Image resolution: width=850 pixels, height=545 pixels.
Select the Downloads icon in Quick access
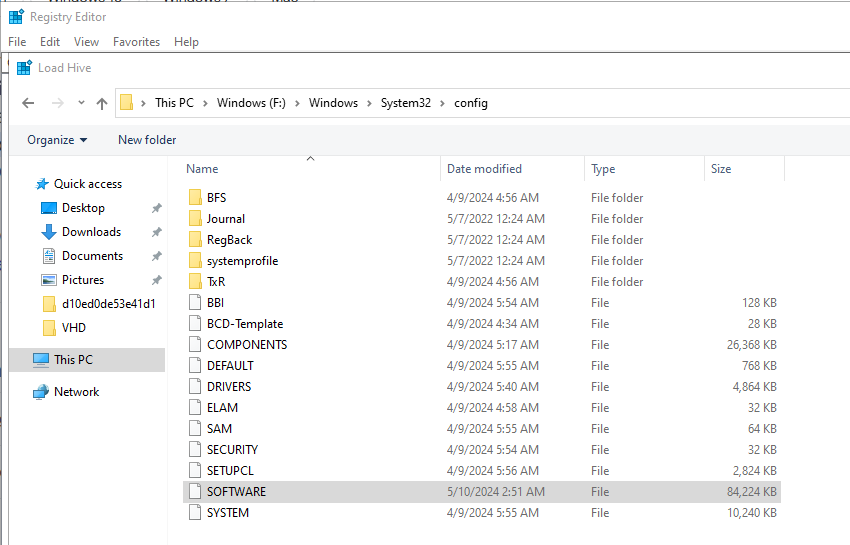click(49, 232)
